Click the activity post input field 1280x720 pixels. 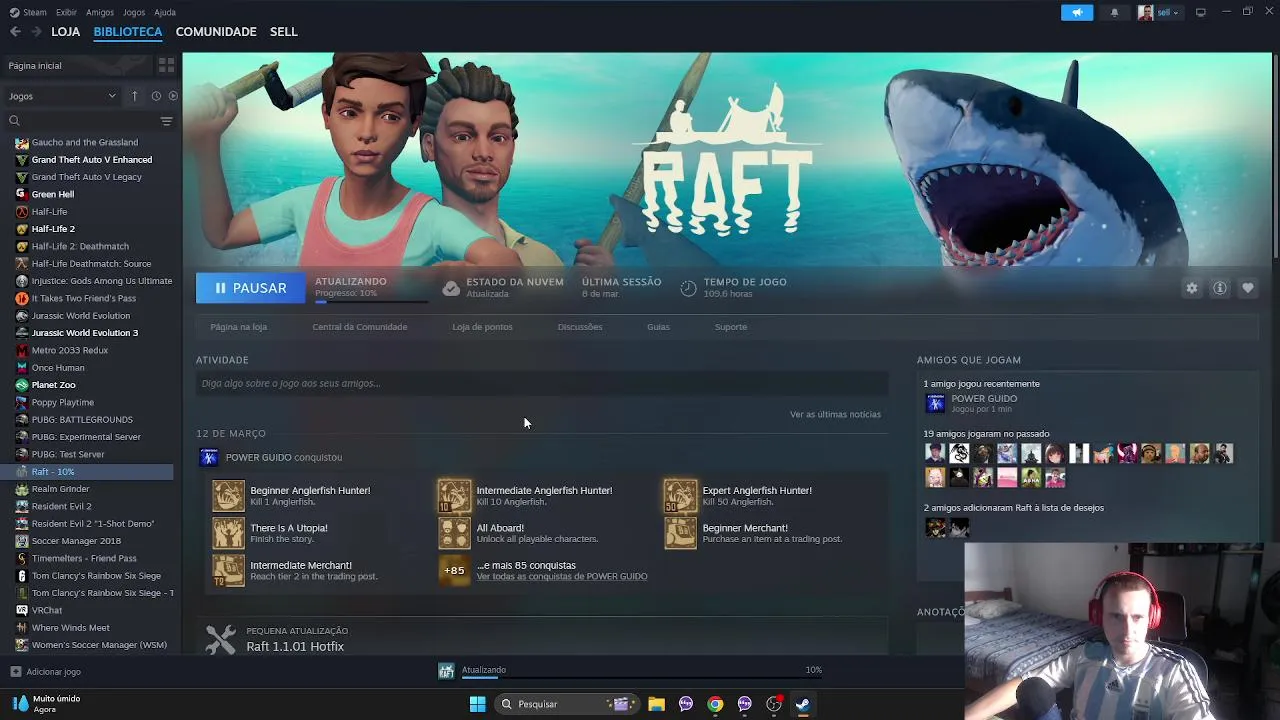[542, 383]
